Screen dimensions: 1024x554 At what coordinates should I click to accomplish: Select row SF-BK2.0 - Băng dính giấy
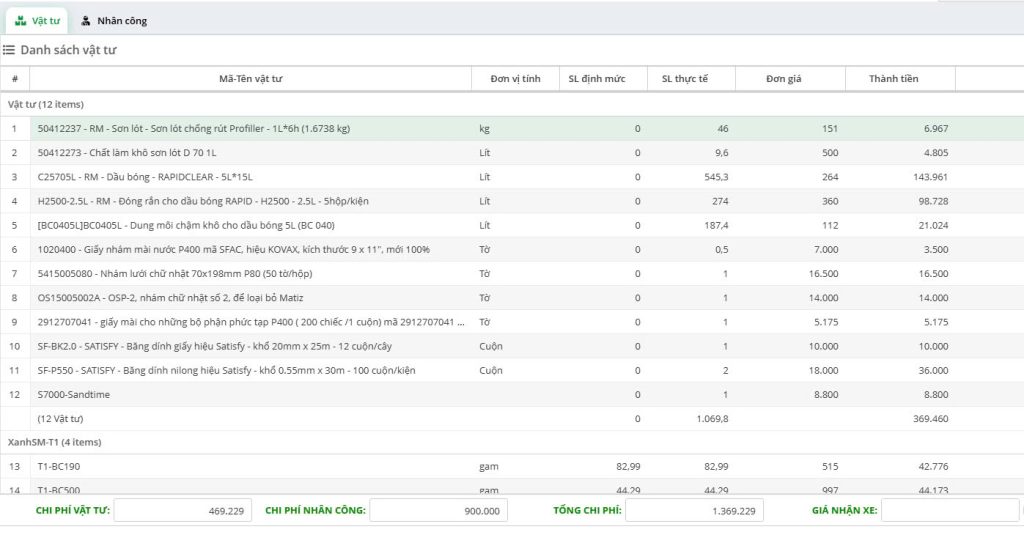click(512, 346)
